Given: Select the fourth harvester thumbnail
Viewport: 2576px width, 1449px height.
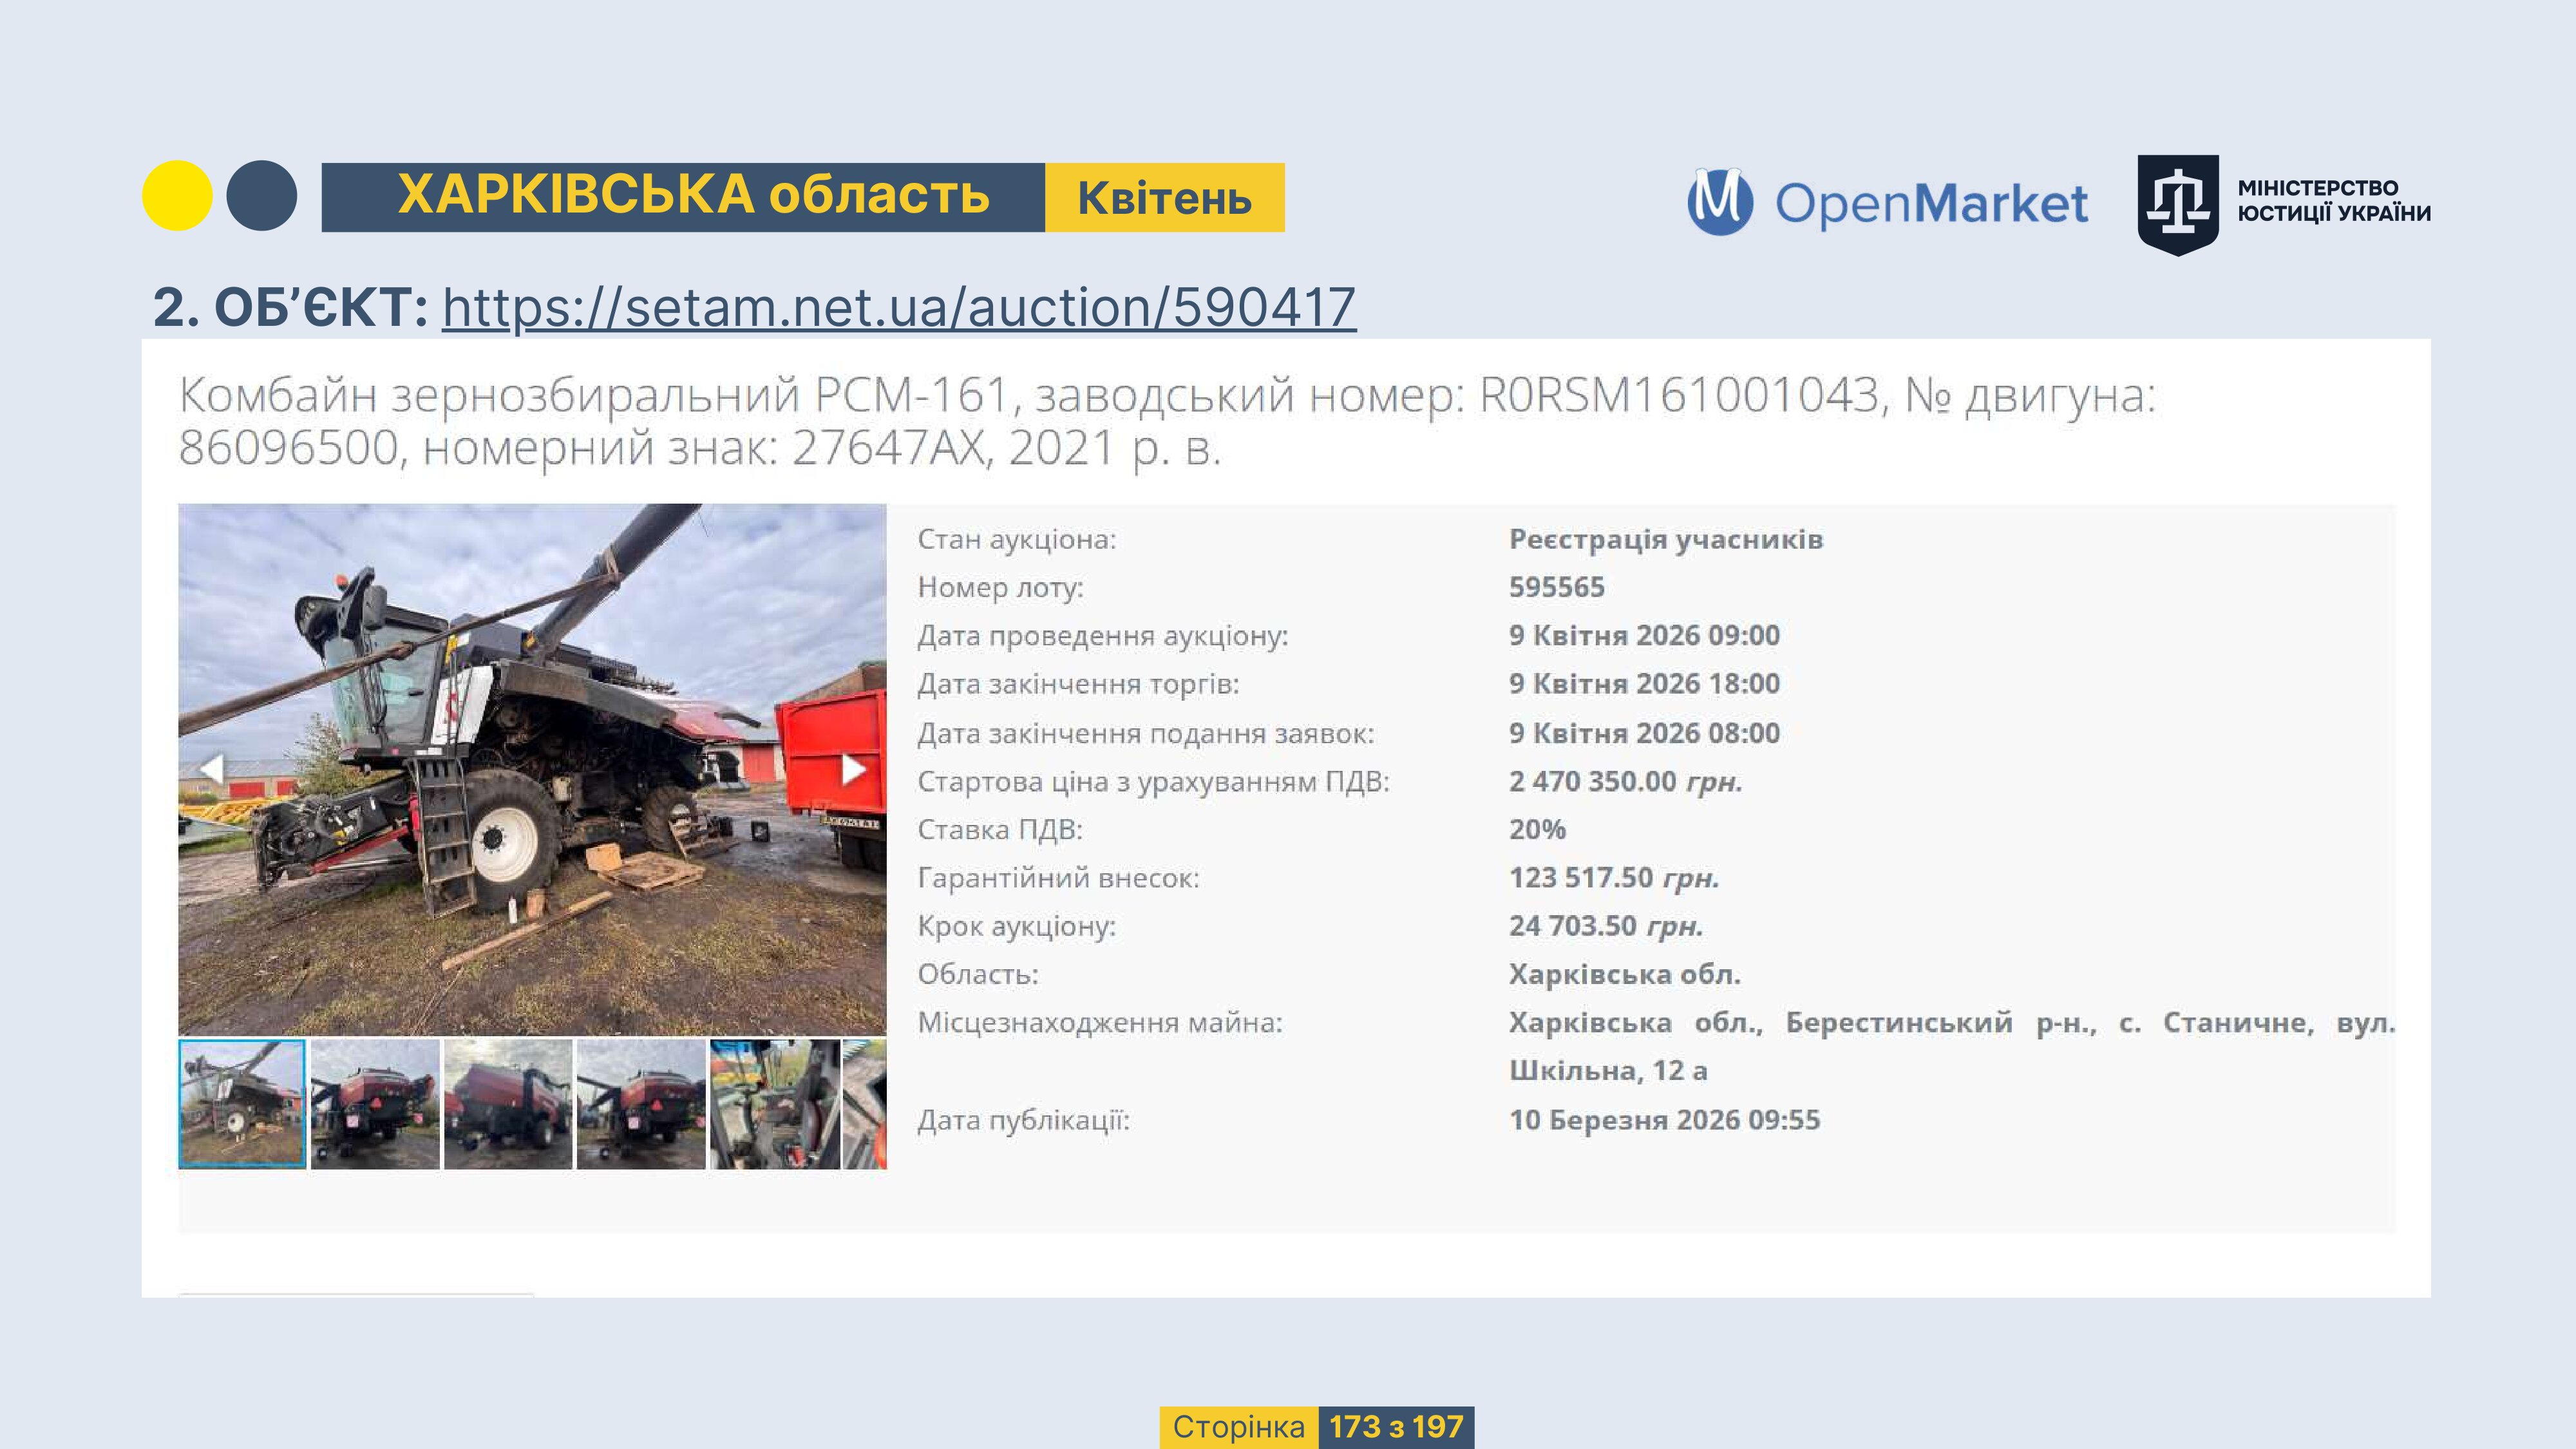Looking at the screenshot, I should 641,1103.
